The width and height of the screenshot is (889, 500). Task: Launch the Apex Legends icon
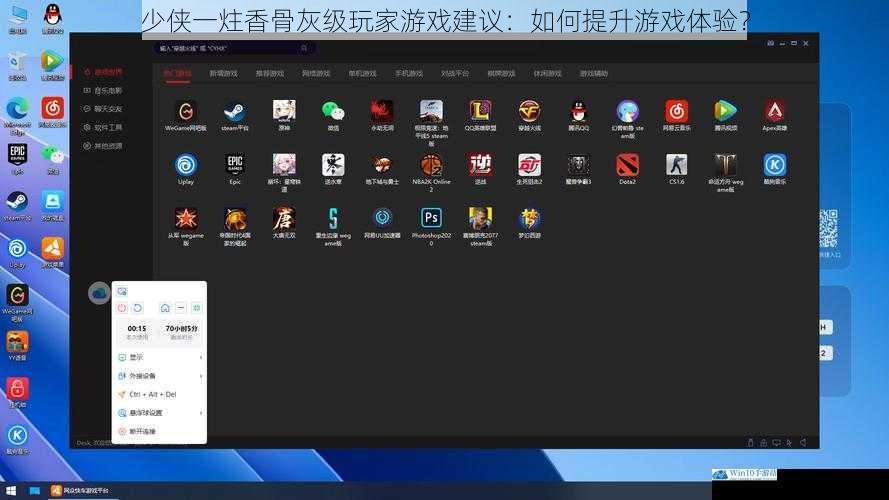tap(774, 112)
